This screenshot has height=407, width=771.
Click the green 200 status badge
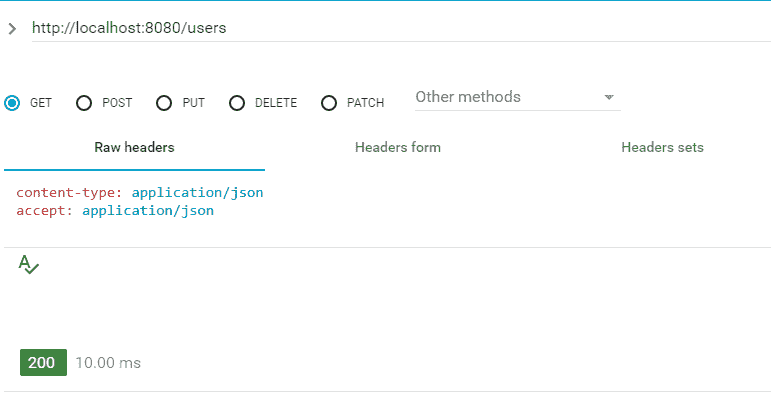point(43,363)
